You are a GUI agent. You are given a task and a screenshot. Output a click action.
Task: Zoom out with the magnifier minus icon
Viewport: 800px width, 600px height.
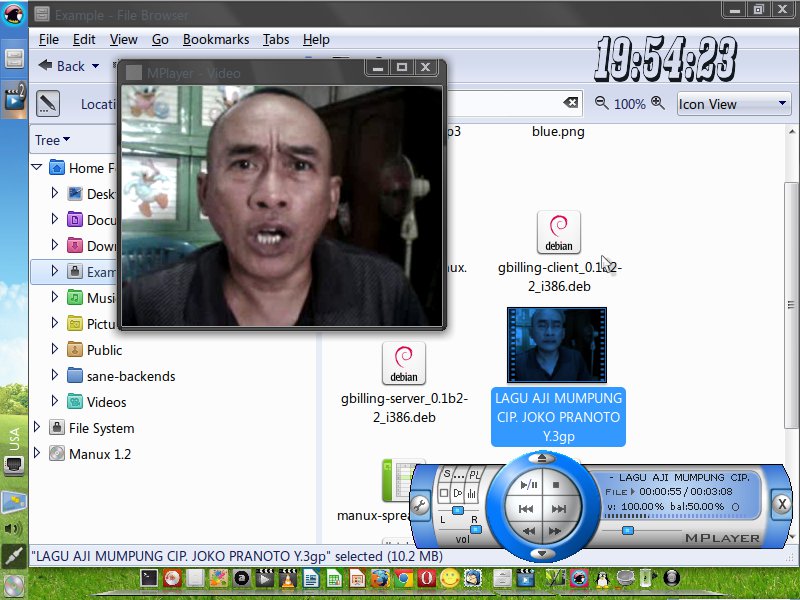pos(602,103)
